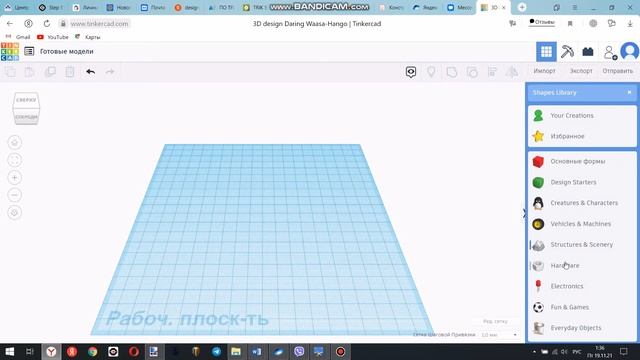The width and height of the screenshot is (640, 360).
Task: Click the invite collaborator icon
Action: 610,52
